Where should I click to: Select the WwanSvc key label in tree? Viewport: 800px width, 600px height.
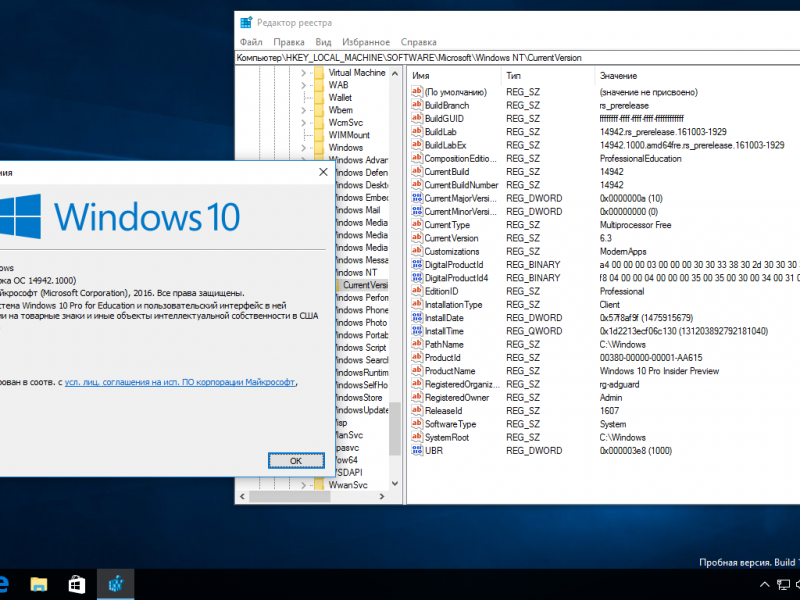(x=348, y=485)
